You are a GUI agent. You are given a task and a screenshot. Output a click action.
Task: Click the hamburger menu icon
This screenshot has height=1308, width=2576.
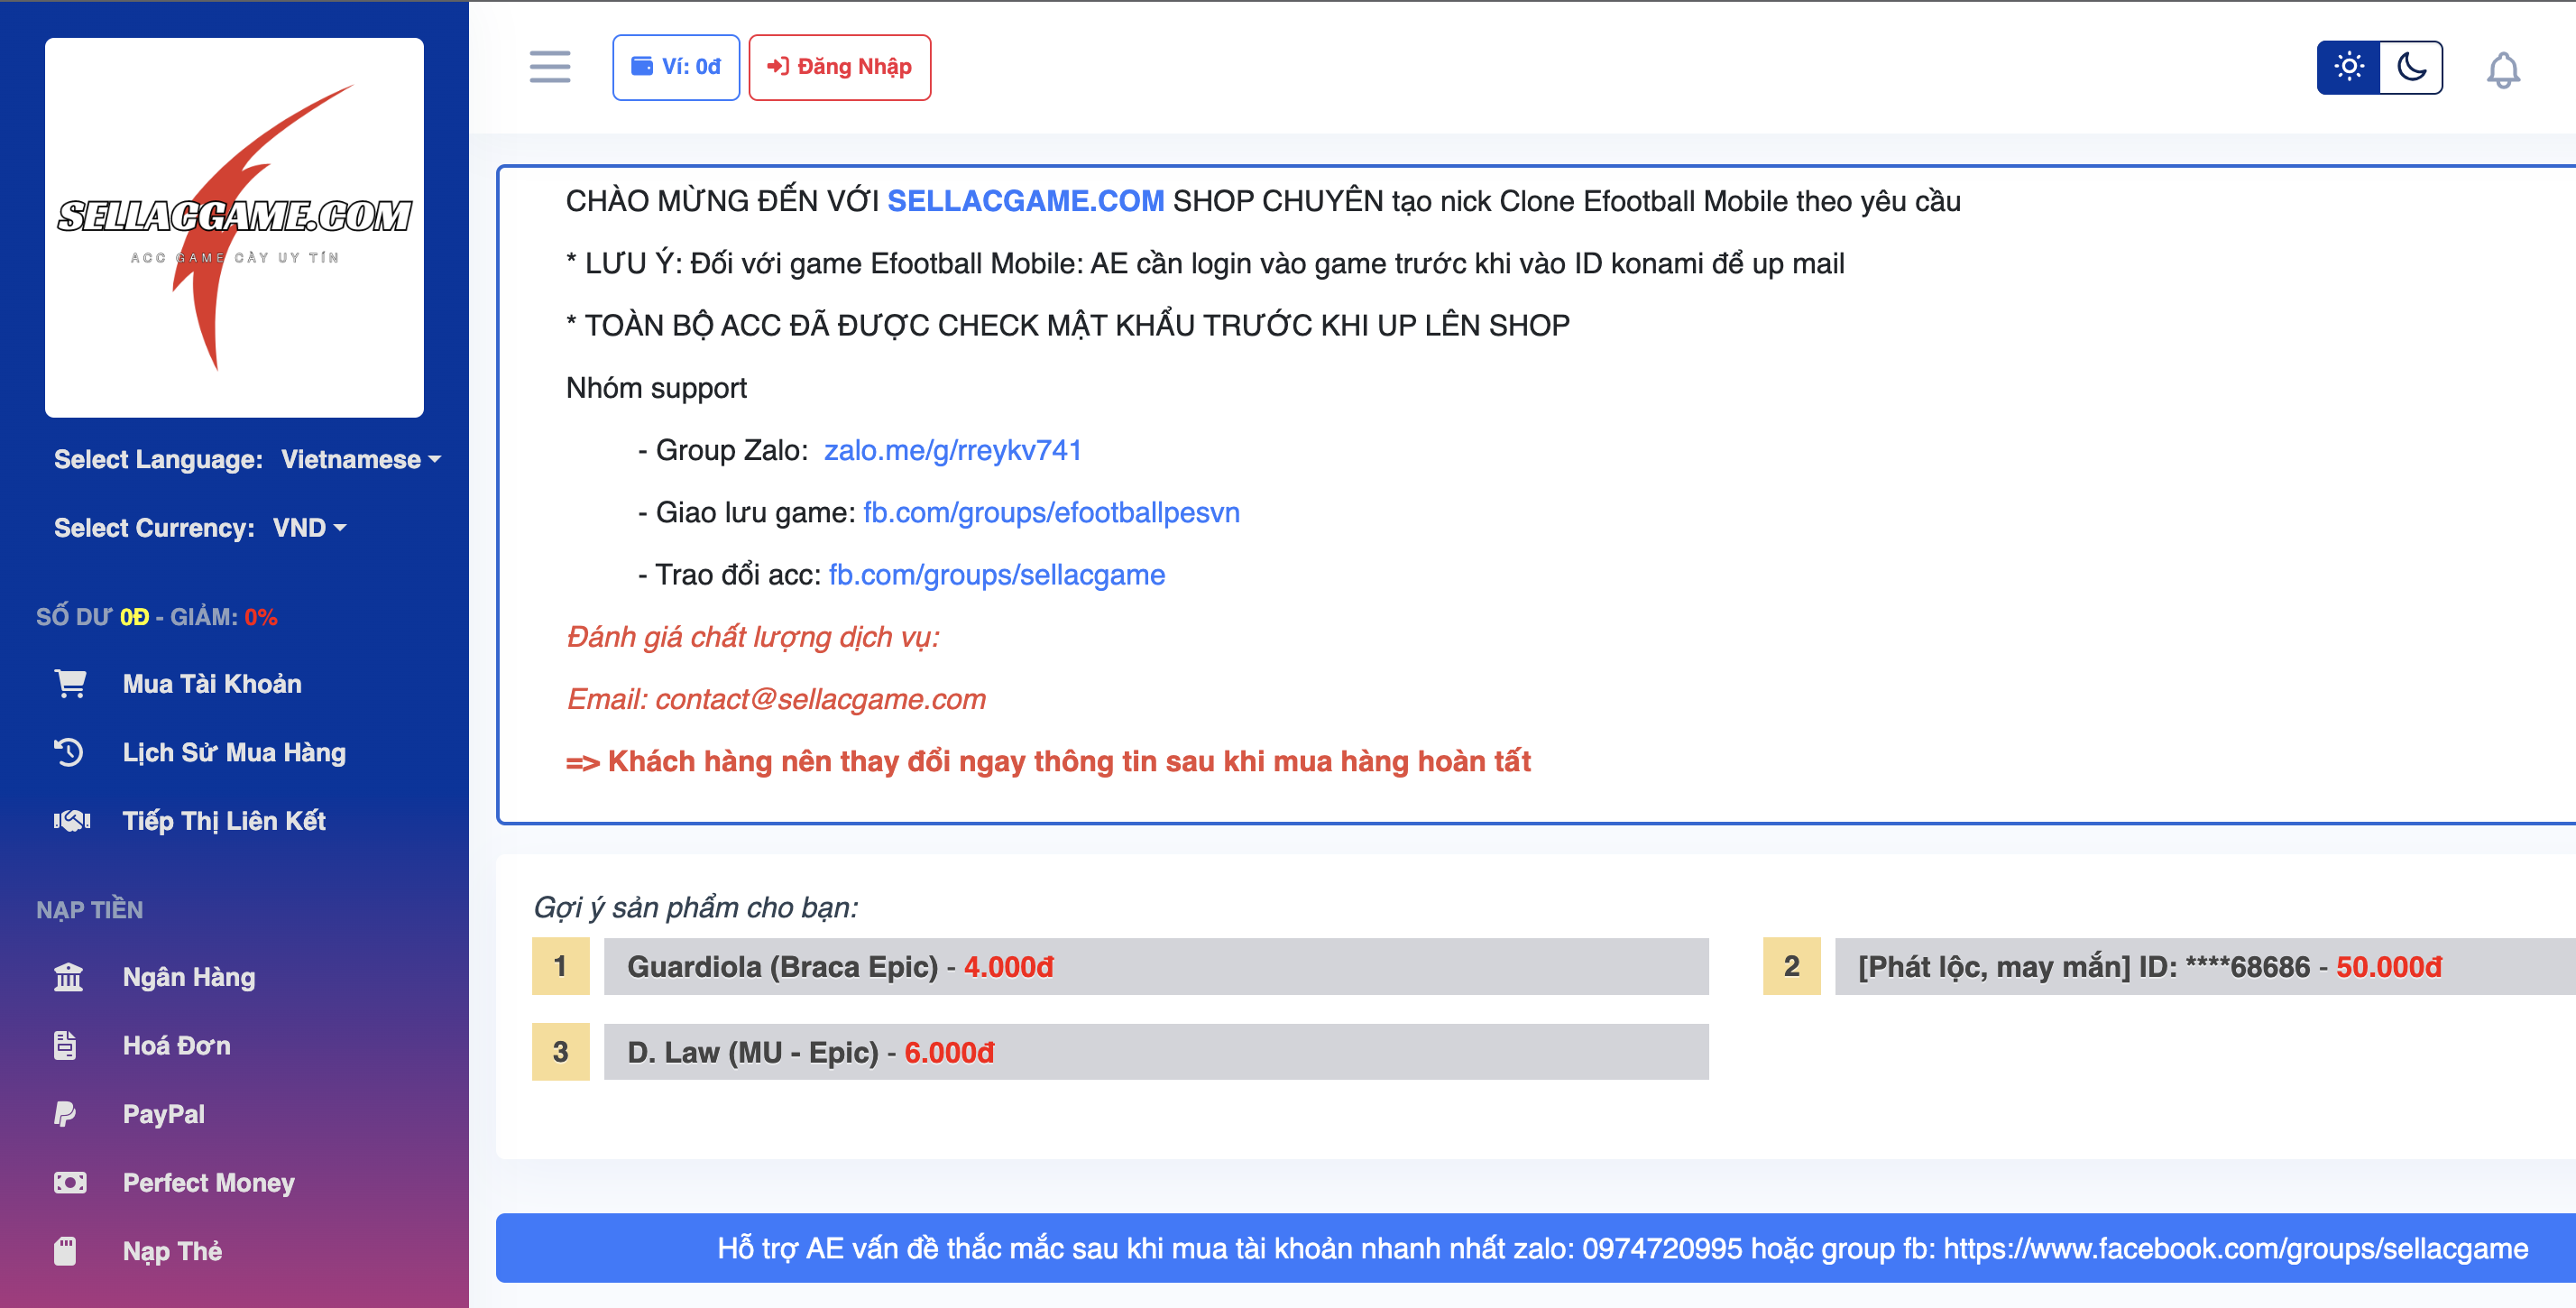[x=549, y=67]
